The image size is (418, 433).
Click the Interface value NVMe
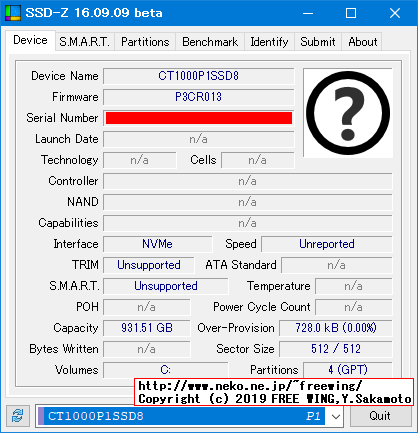[157, 244]
